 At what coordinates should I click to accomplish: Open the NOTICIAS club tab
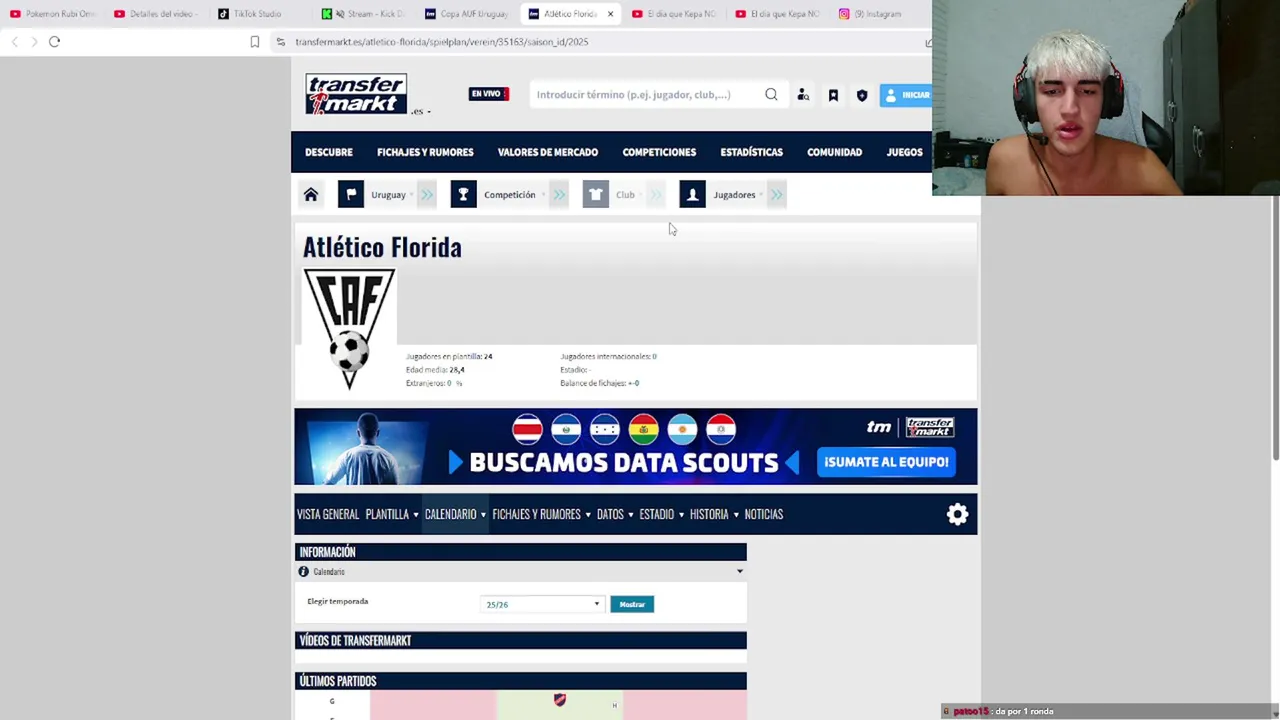pos(763,515)
